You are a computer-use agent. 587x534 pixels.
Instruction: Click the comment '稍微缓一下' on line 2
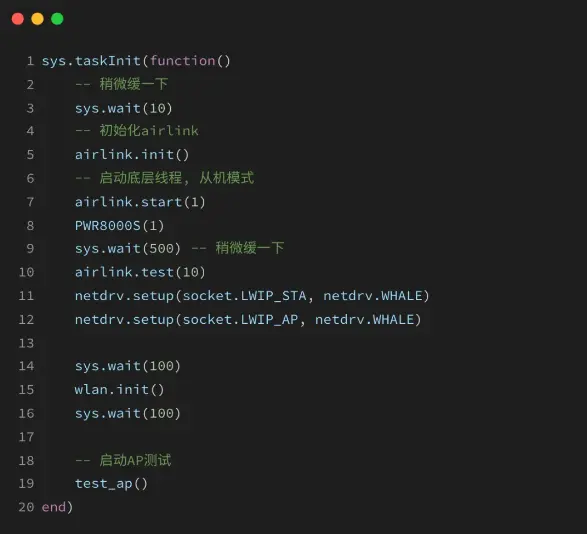121,84
